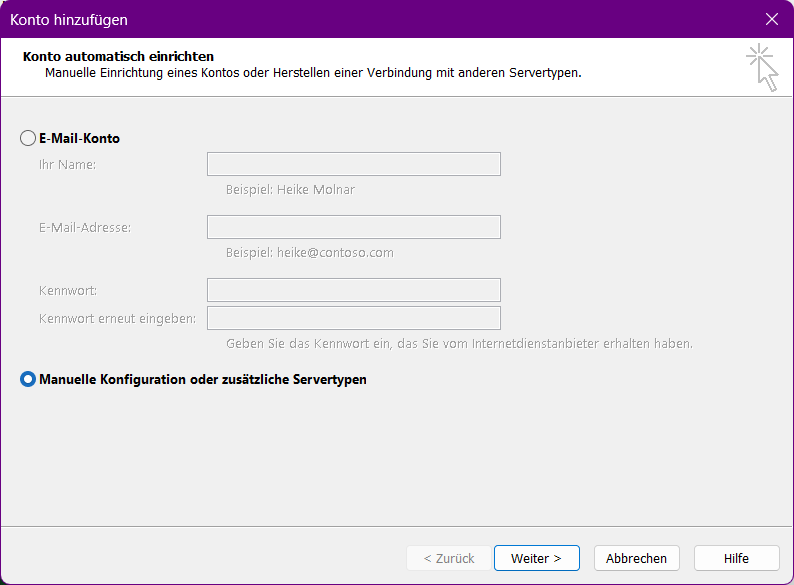
Task: Focus the E-Mail-Adresse input box
Action: 353,227
